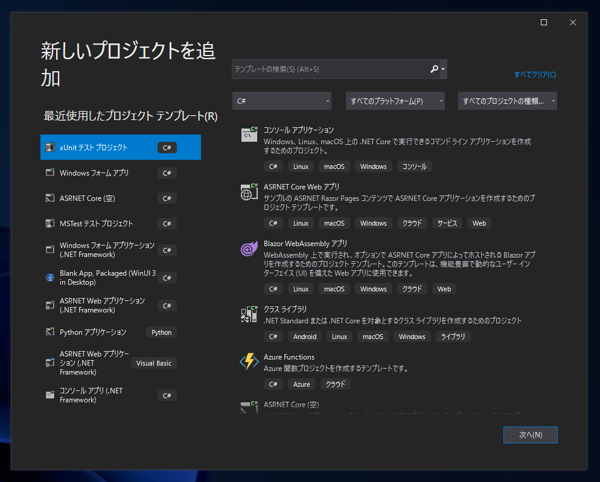Click the C# ASP.NET Web アプリケーション icon
This screenshot has width=600, height=482.
click(x=50, y=305)
